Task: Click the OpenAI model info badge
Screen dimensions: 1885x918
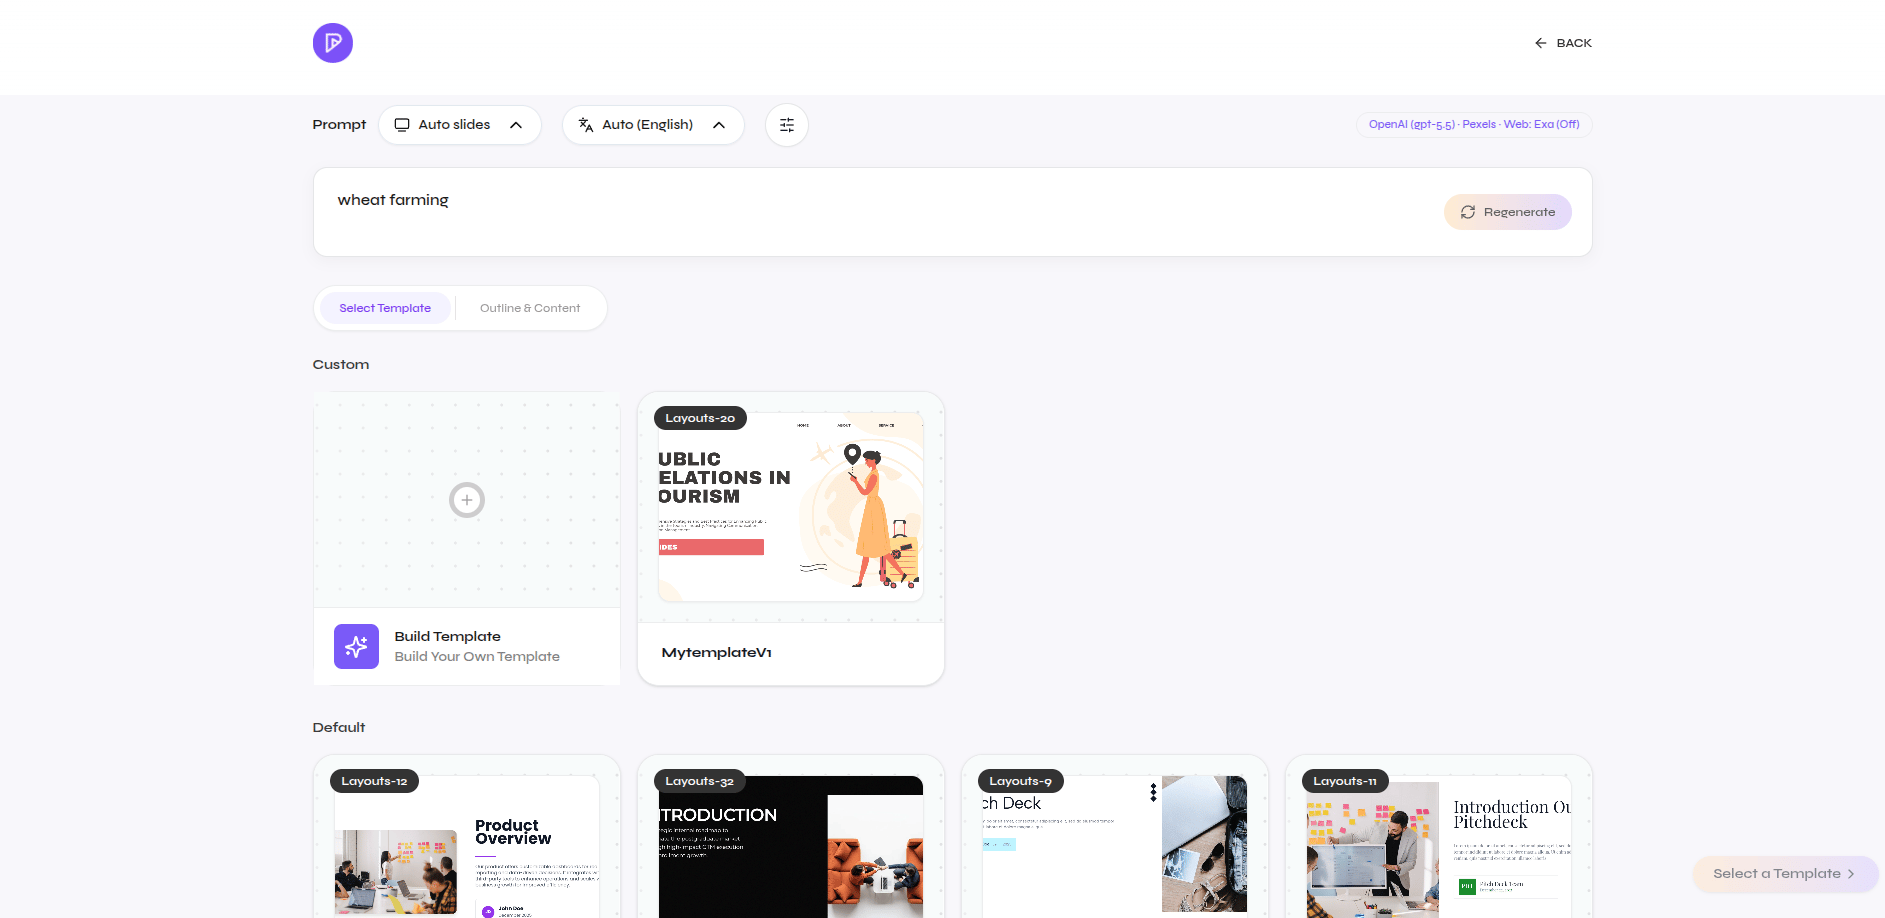Action: [x=1474, y=124]
